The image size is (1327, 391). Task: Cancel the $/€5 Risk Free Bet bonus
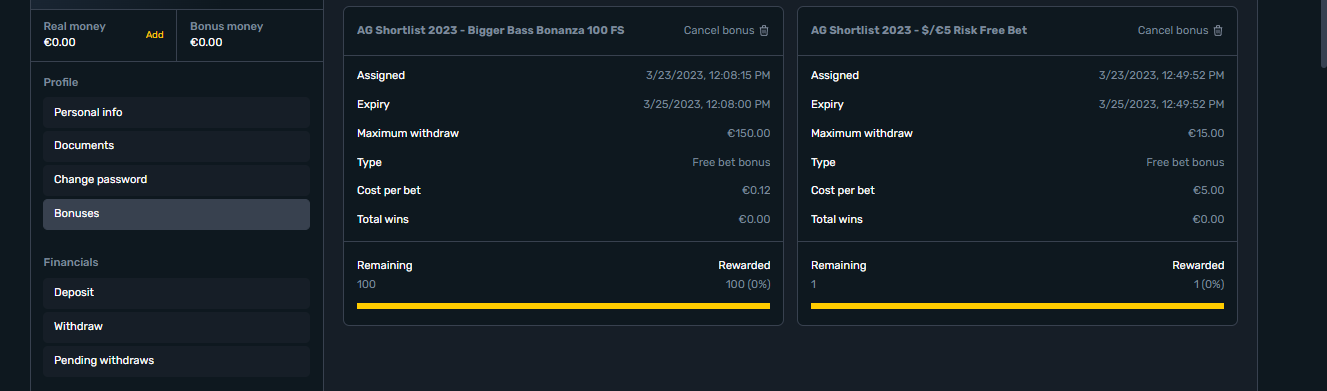click(x=1180, y=30)
